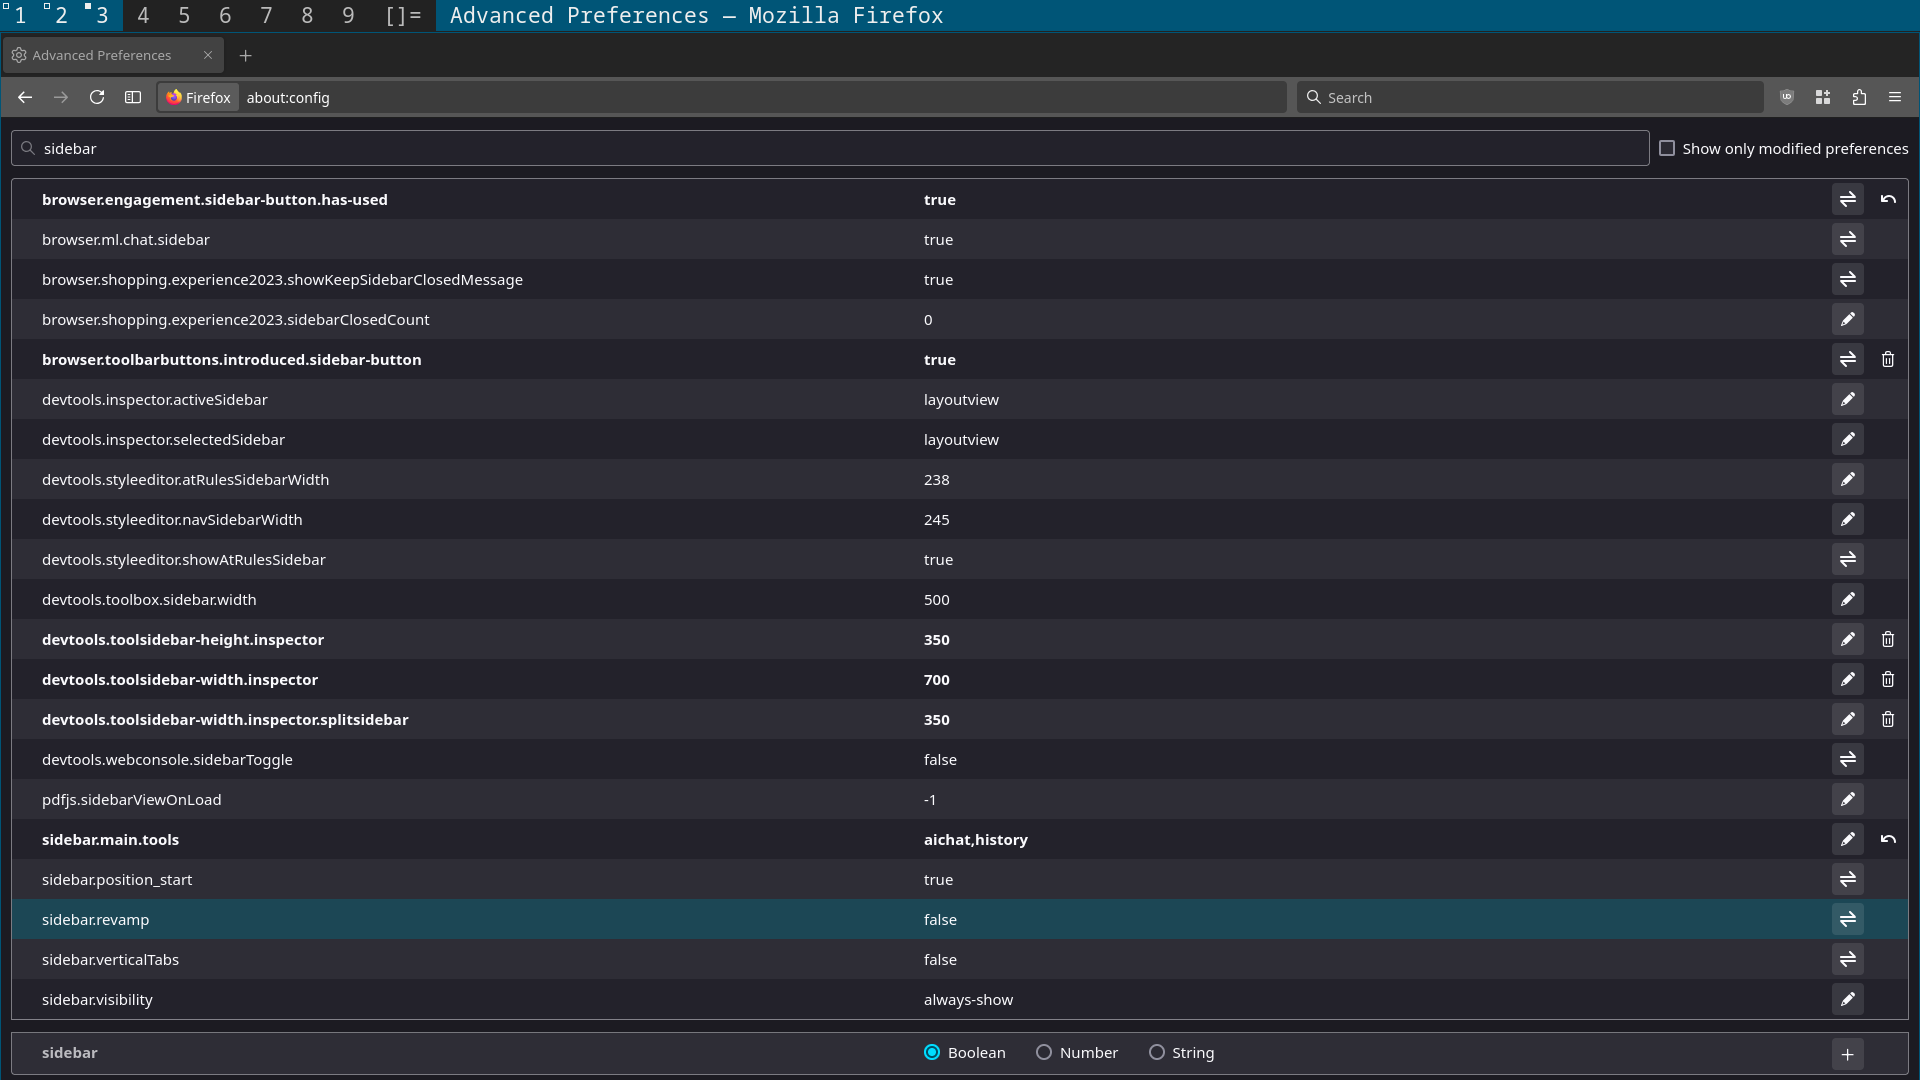Edit the sidebar.visibility preference value

1847,999
